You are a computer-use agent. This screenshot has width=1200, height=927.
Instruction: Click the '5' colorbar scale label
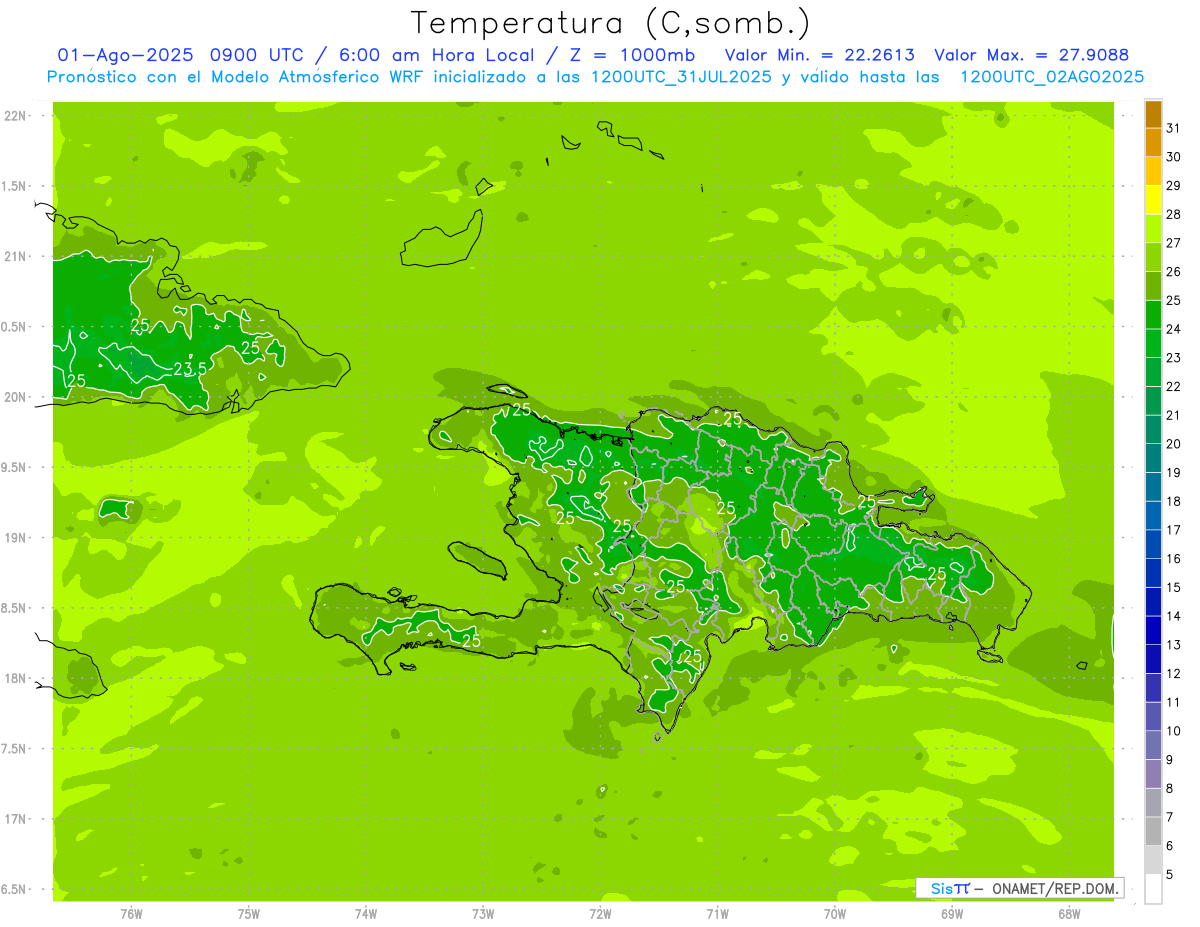1169,875
